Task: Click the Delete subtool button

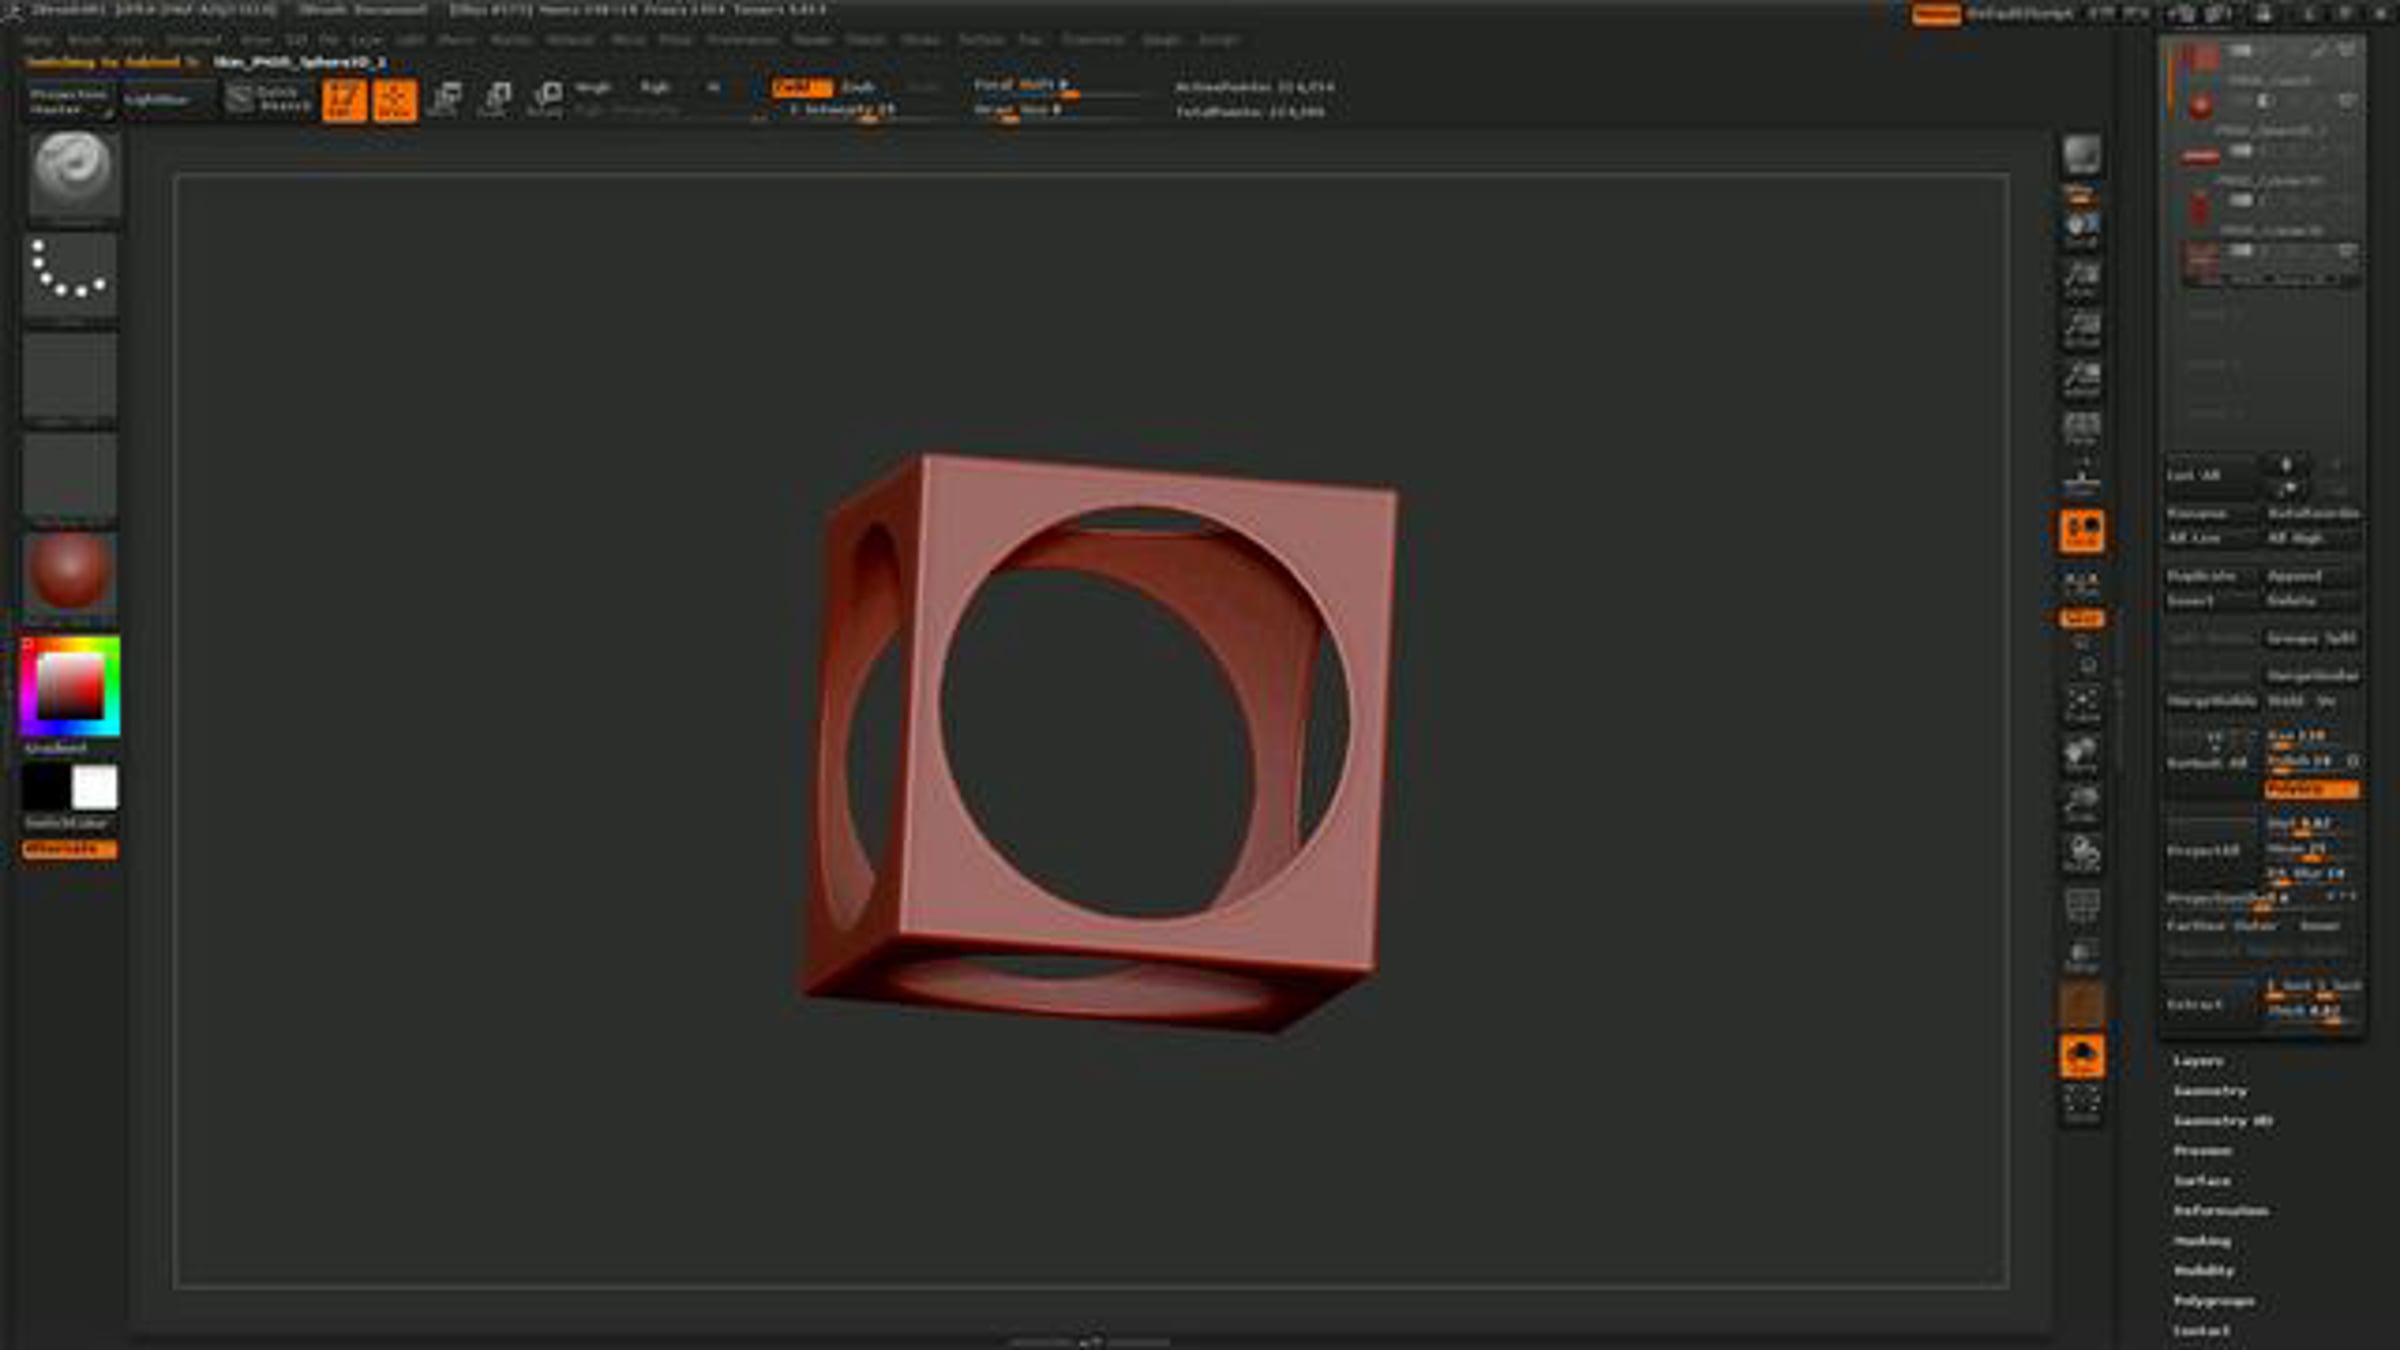Action: [x=2312, y=601]
